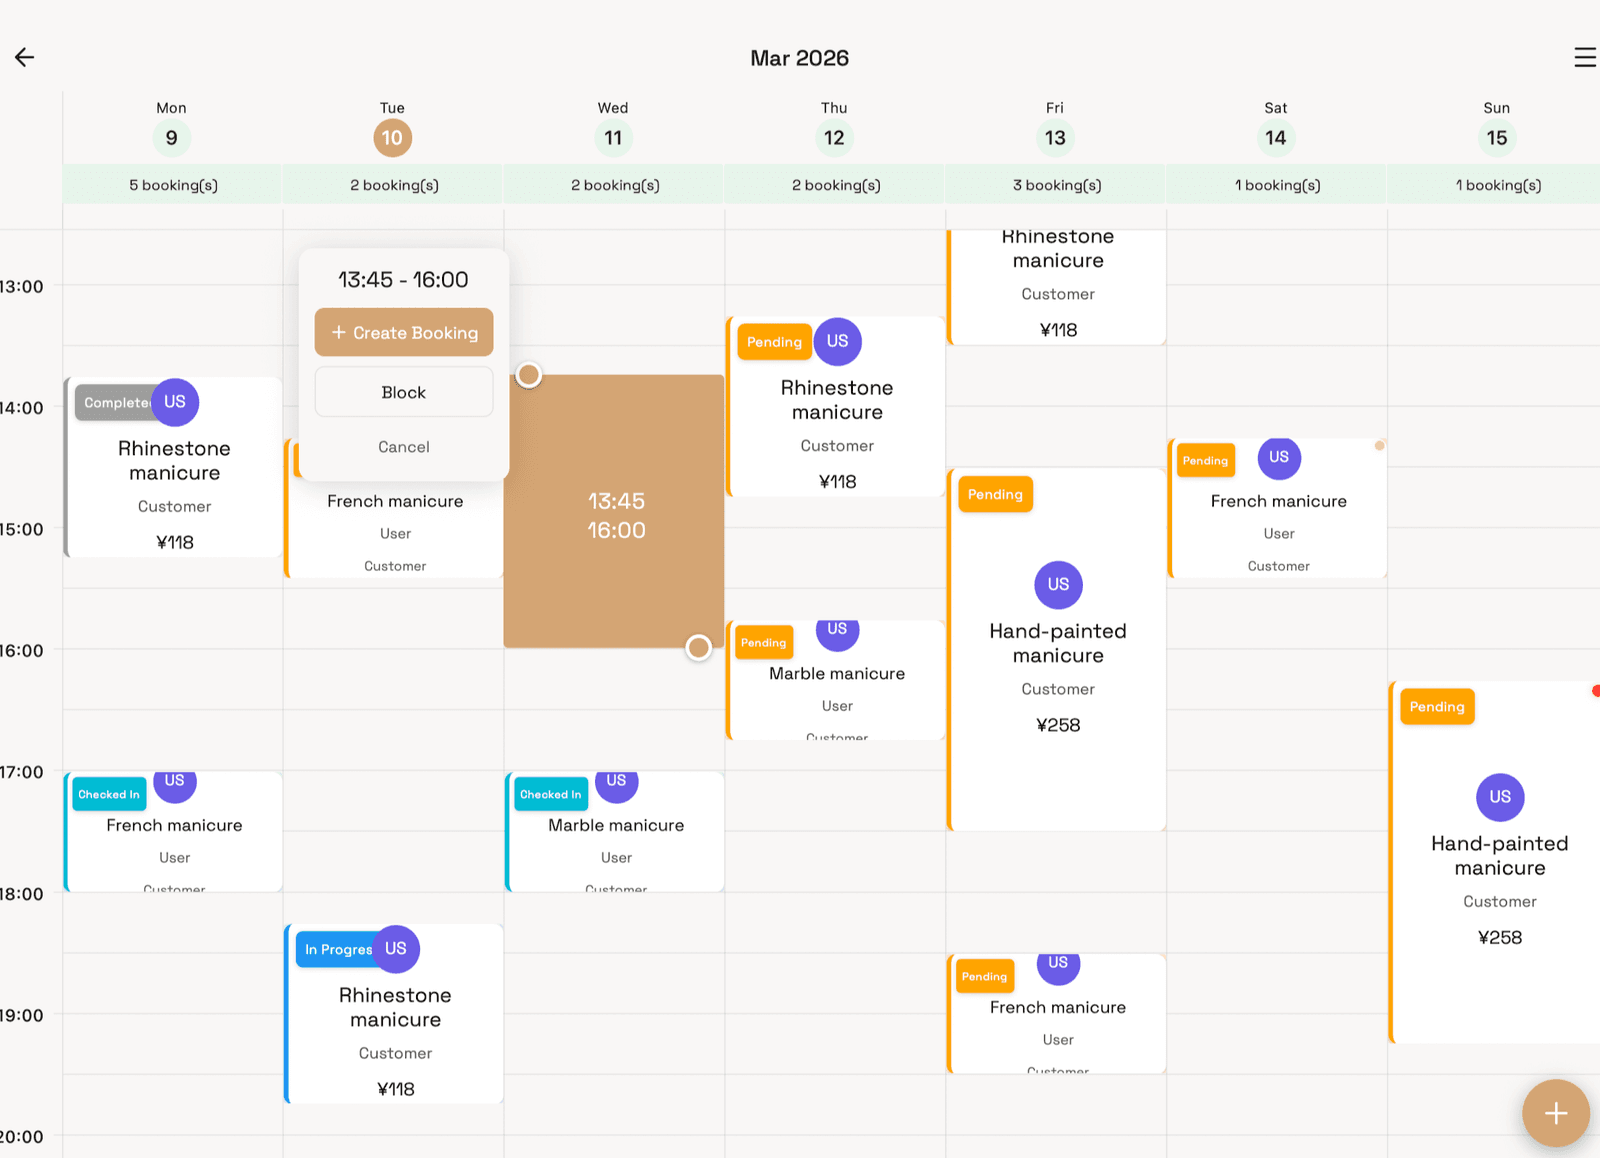Open the hamburger menu at top right
The height and width of the screenshot is (1158, 1600).
[1585, 57]
